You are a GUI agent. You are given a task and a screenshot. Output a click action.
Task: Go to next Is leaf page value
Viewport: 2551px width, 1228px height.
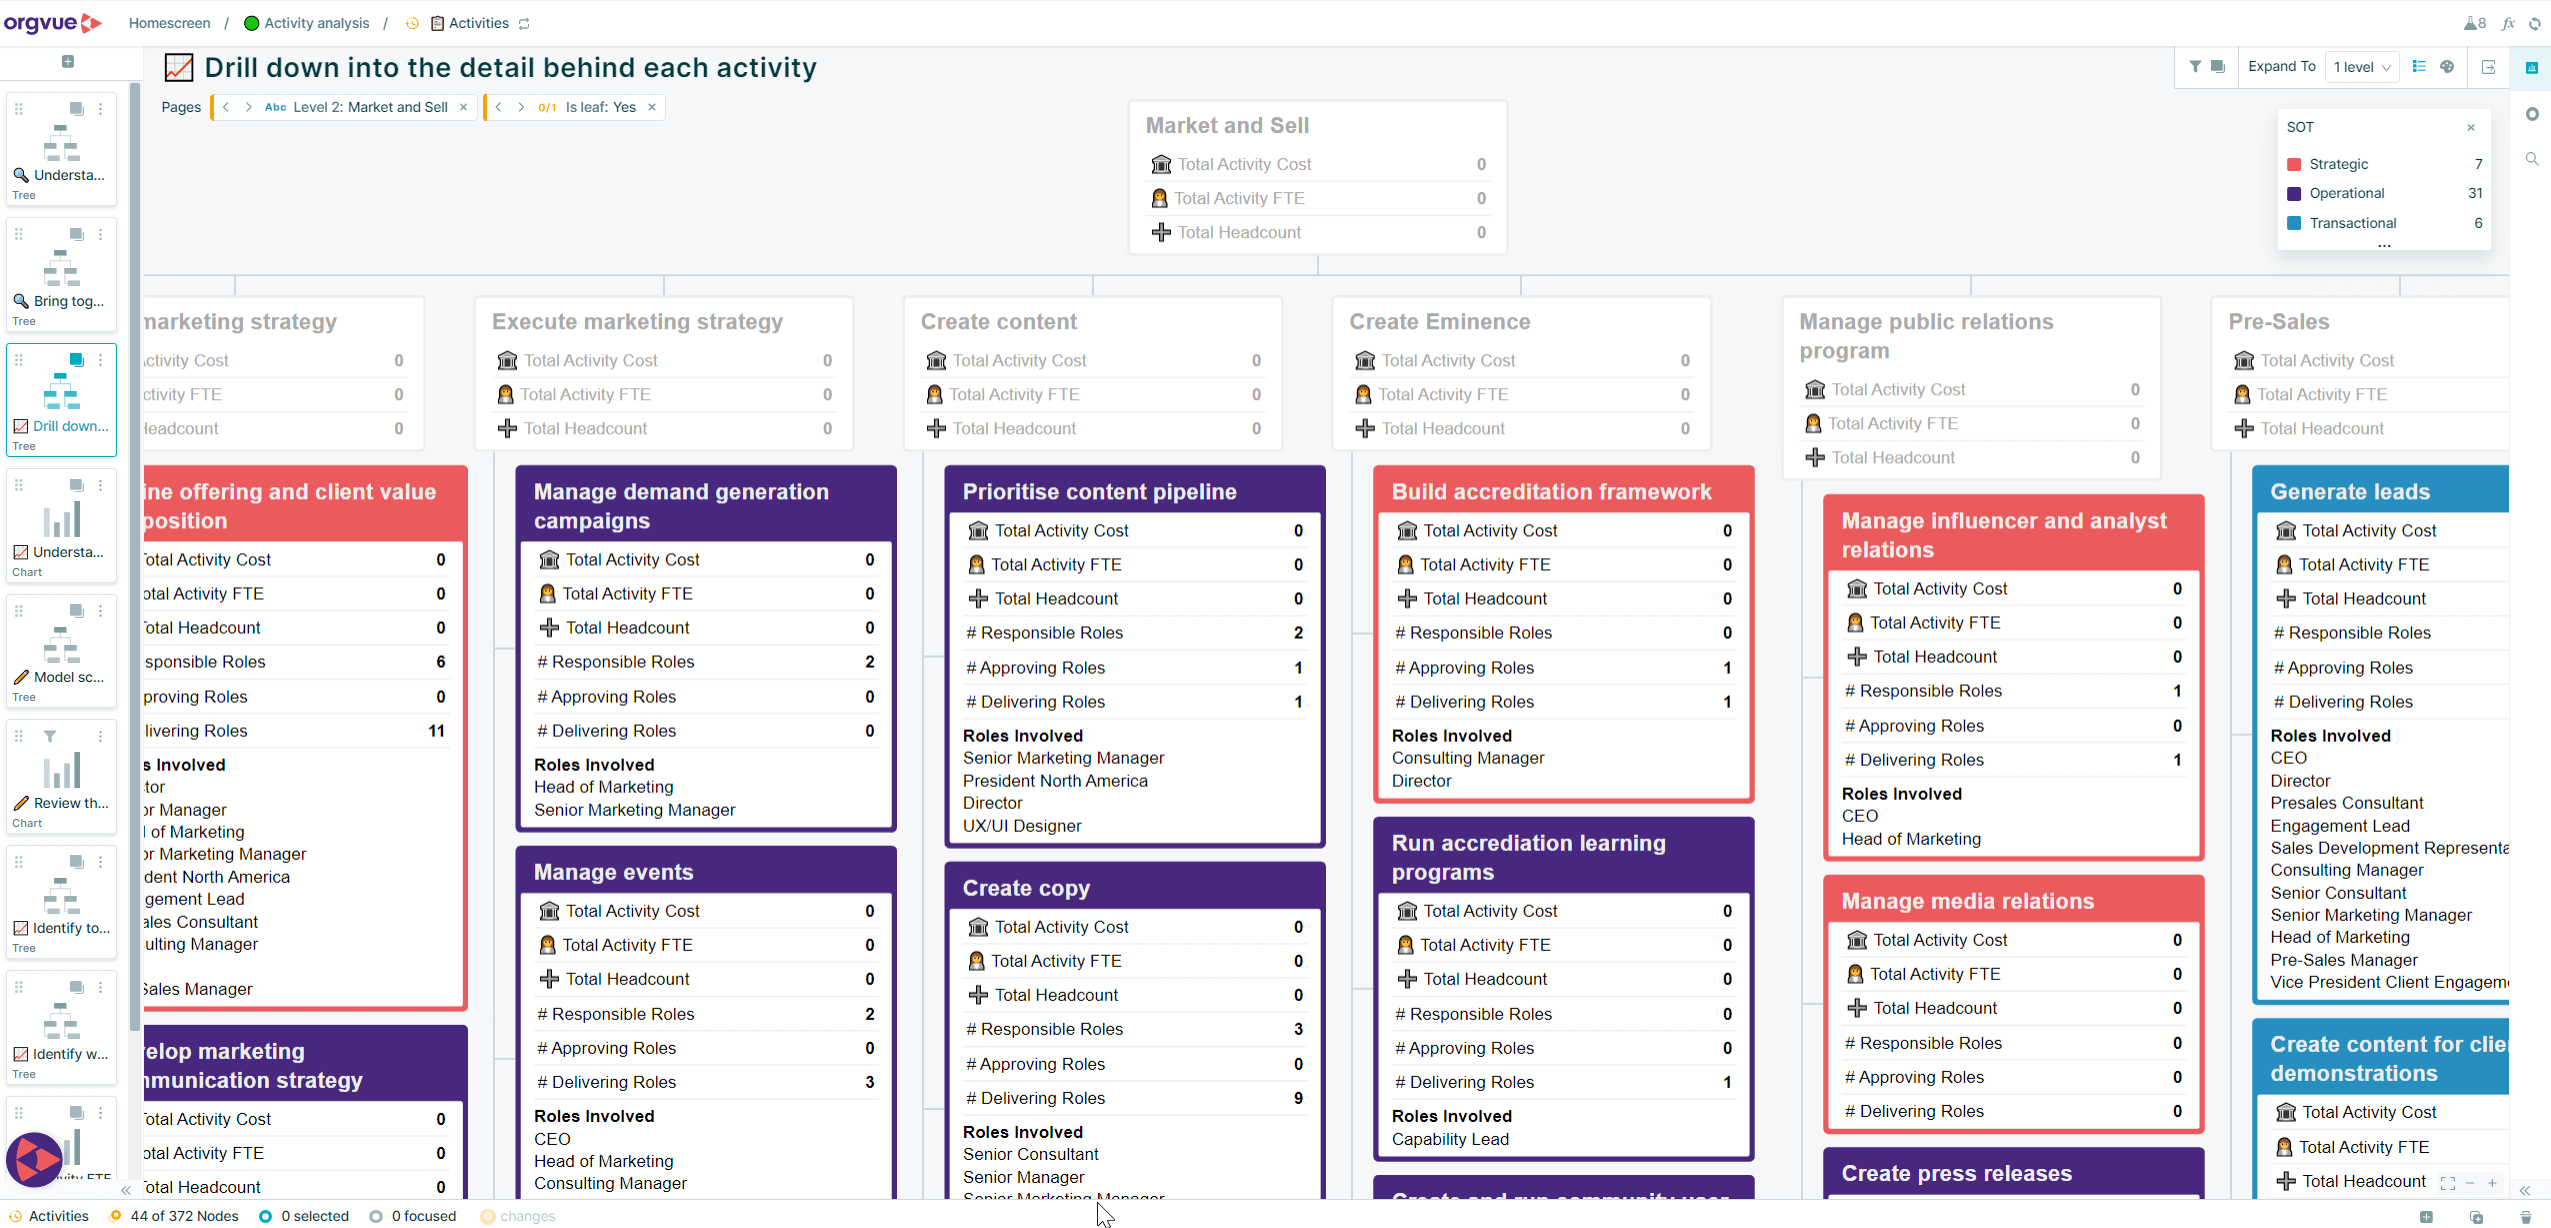(x=521, y=107)
